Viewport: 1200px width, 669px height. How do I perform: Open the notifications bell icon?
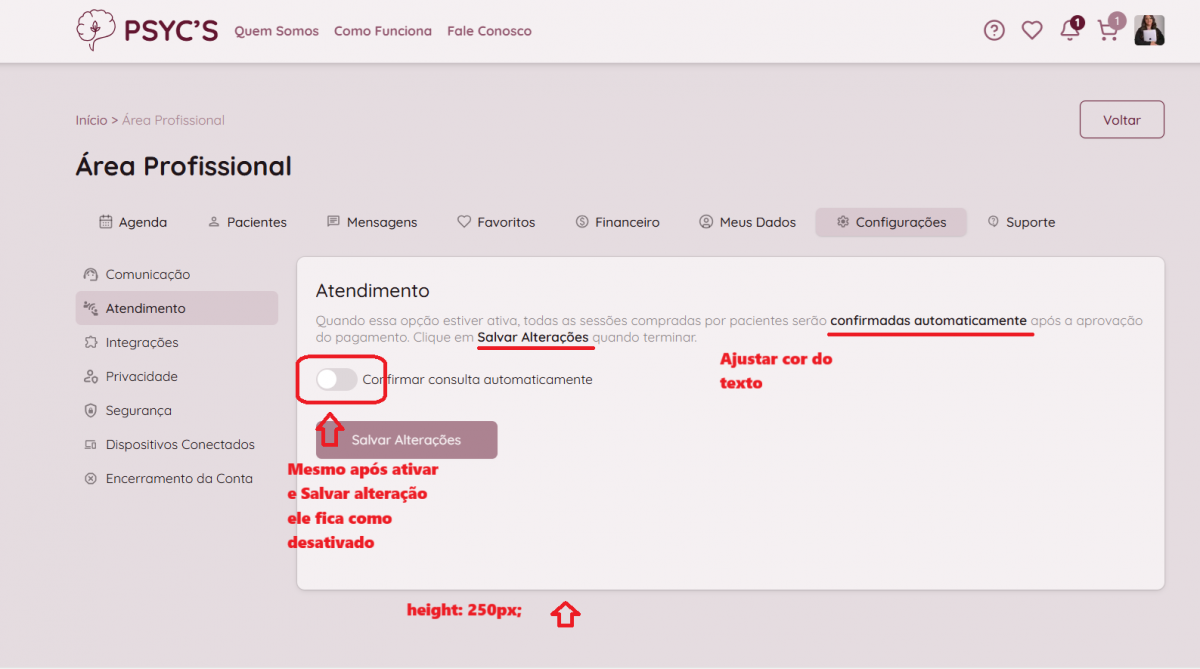pos(1069,31)
